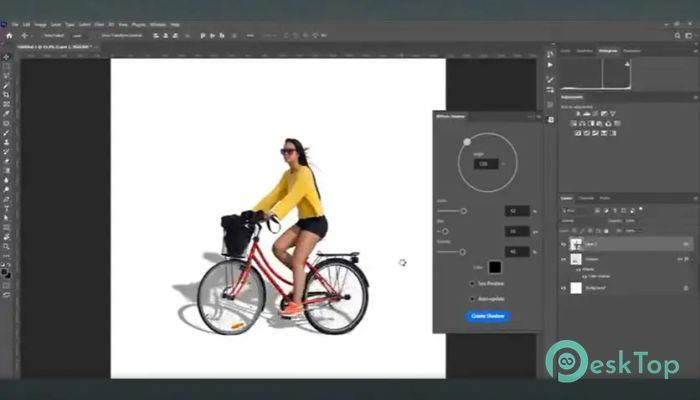
Task: Open the Actions play icon in collapsed dock
Action: (550, 65)
